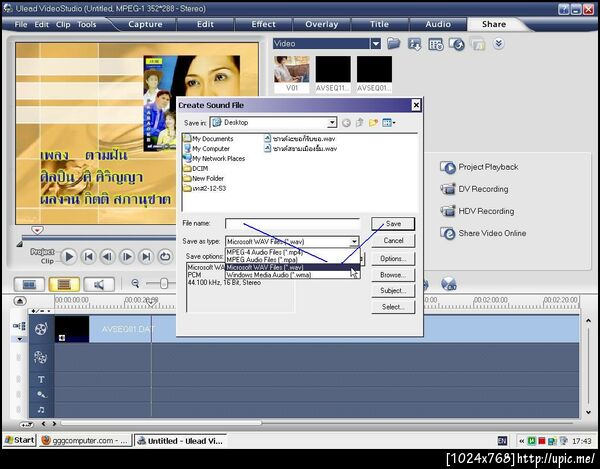Click the zoom out magnifier icon
This screenshot has width=600, height=469.
(x=135, y=283)
